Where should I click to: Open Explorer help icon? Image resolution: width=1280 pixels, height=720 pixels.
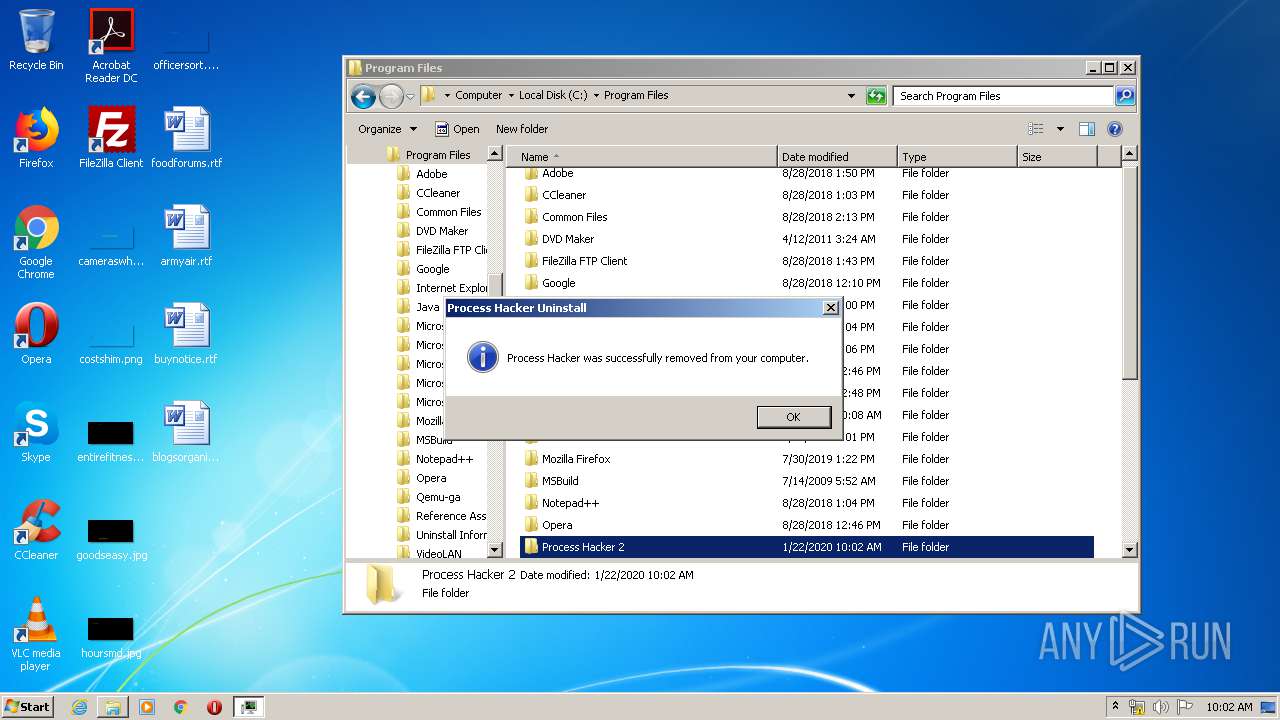pyautogui.click(x=1115, y=129)
